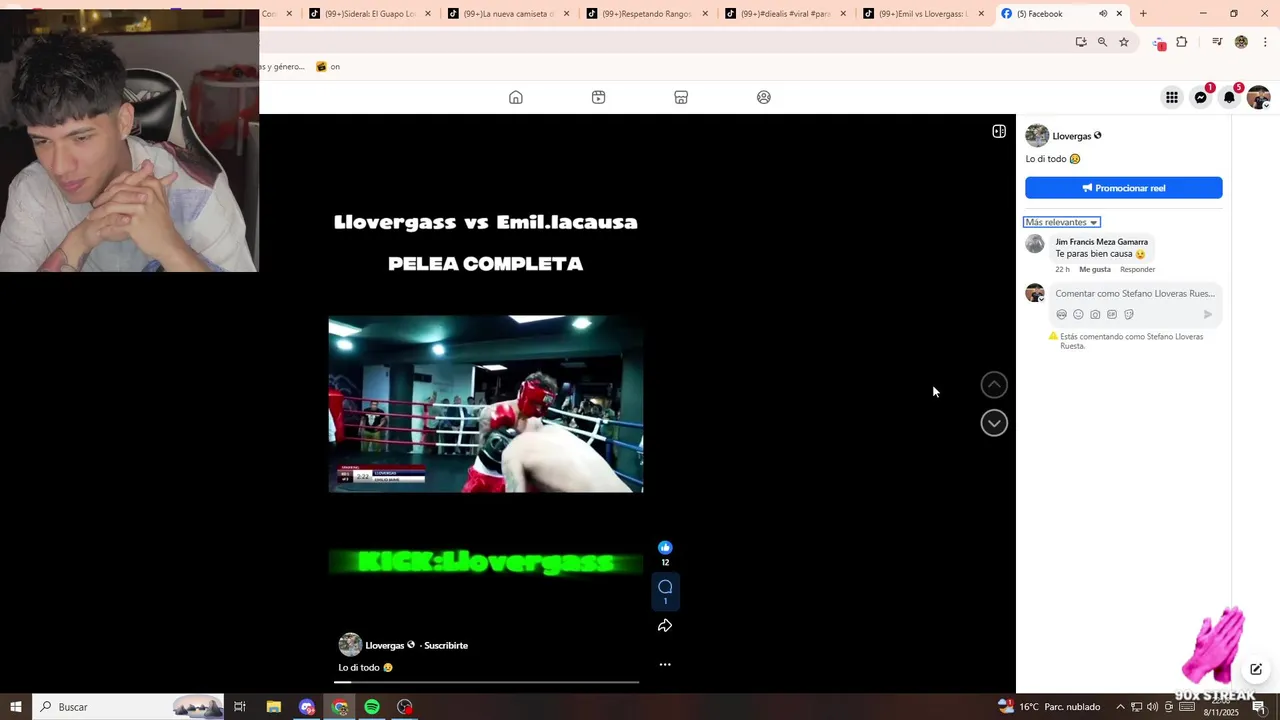Open new message compose icon
Screen dimensions: 1280x720
1256,669
